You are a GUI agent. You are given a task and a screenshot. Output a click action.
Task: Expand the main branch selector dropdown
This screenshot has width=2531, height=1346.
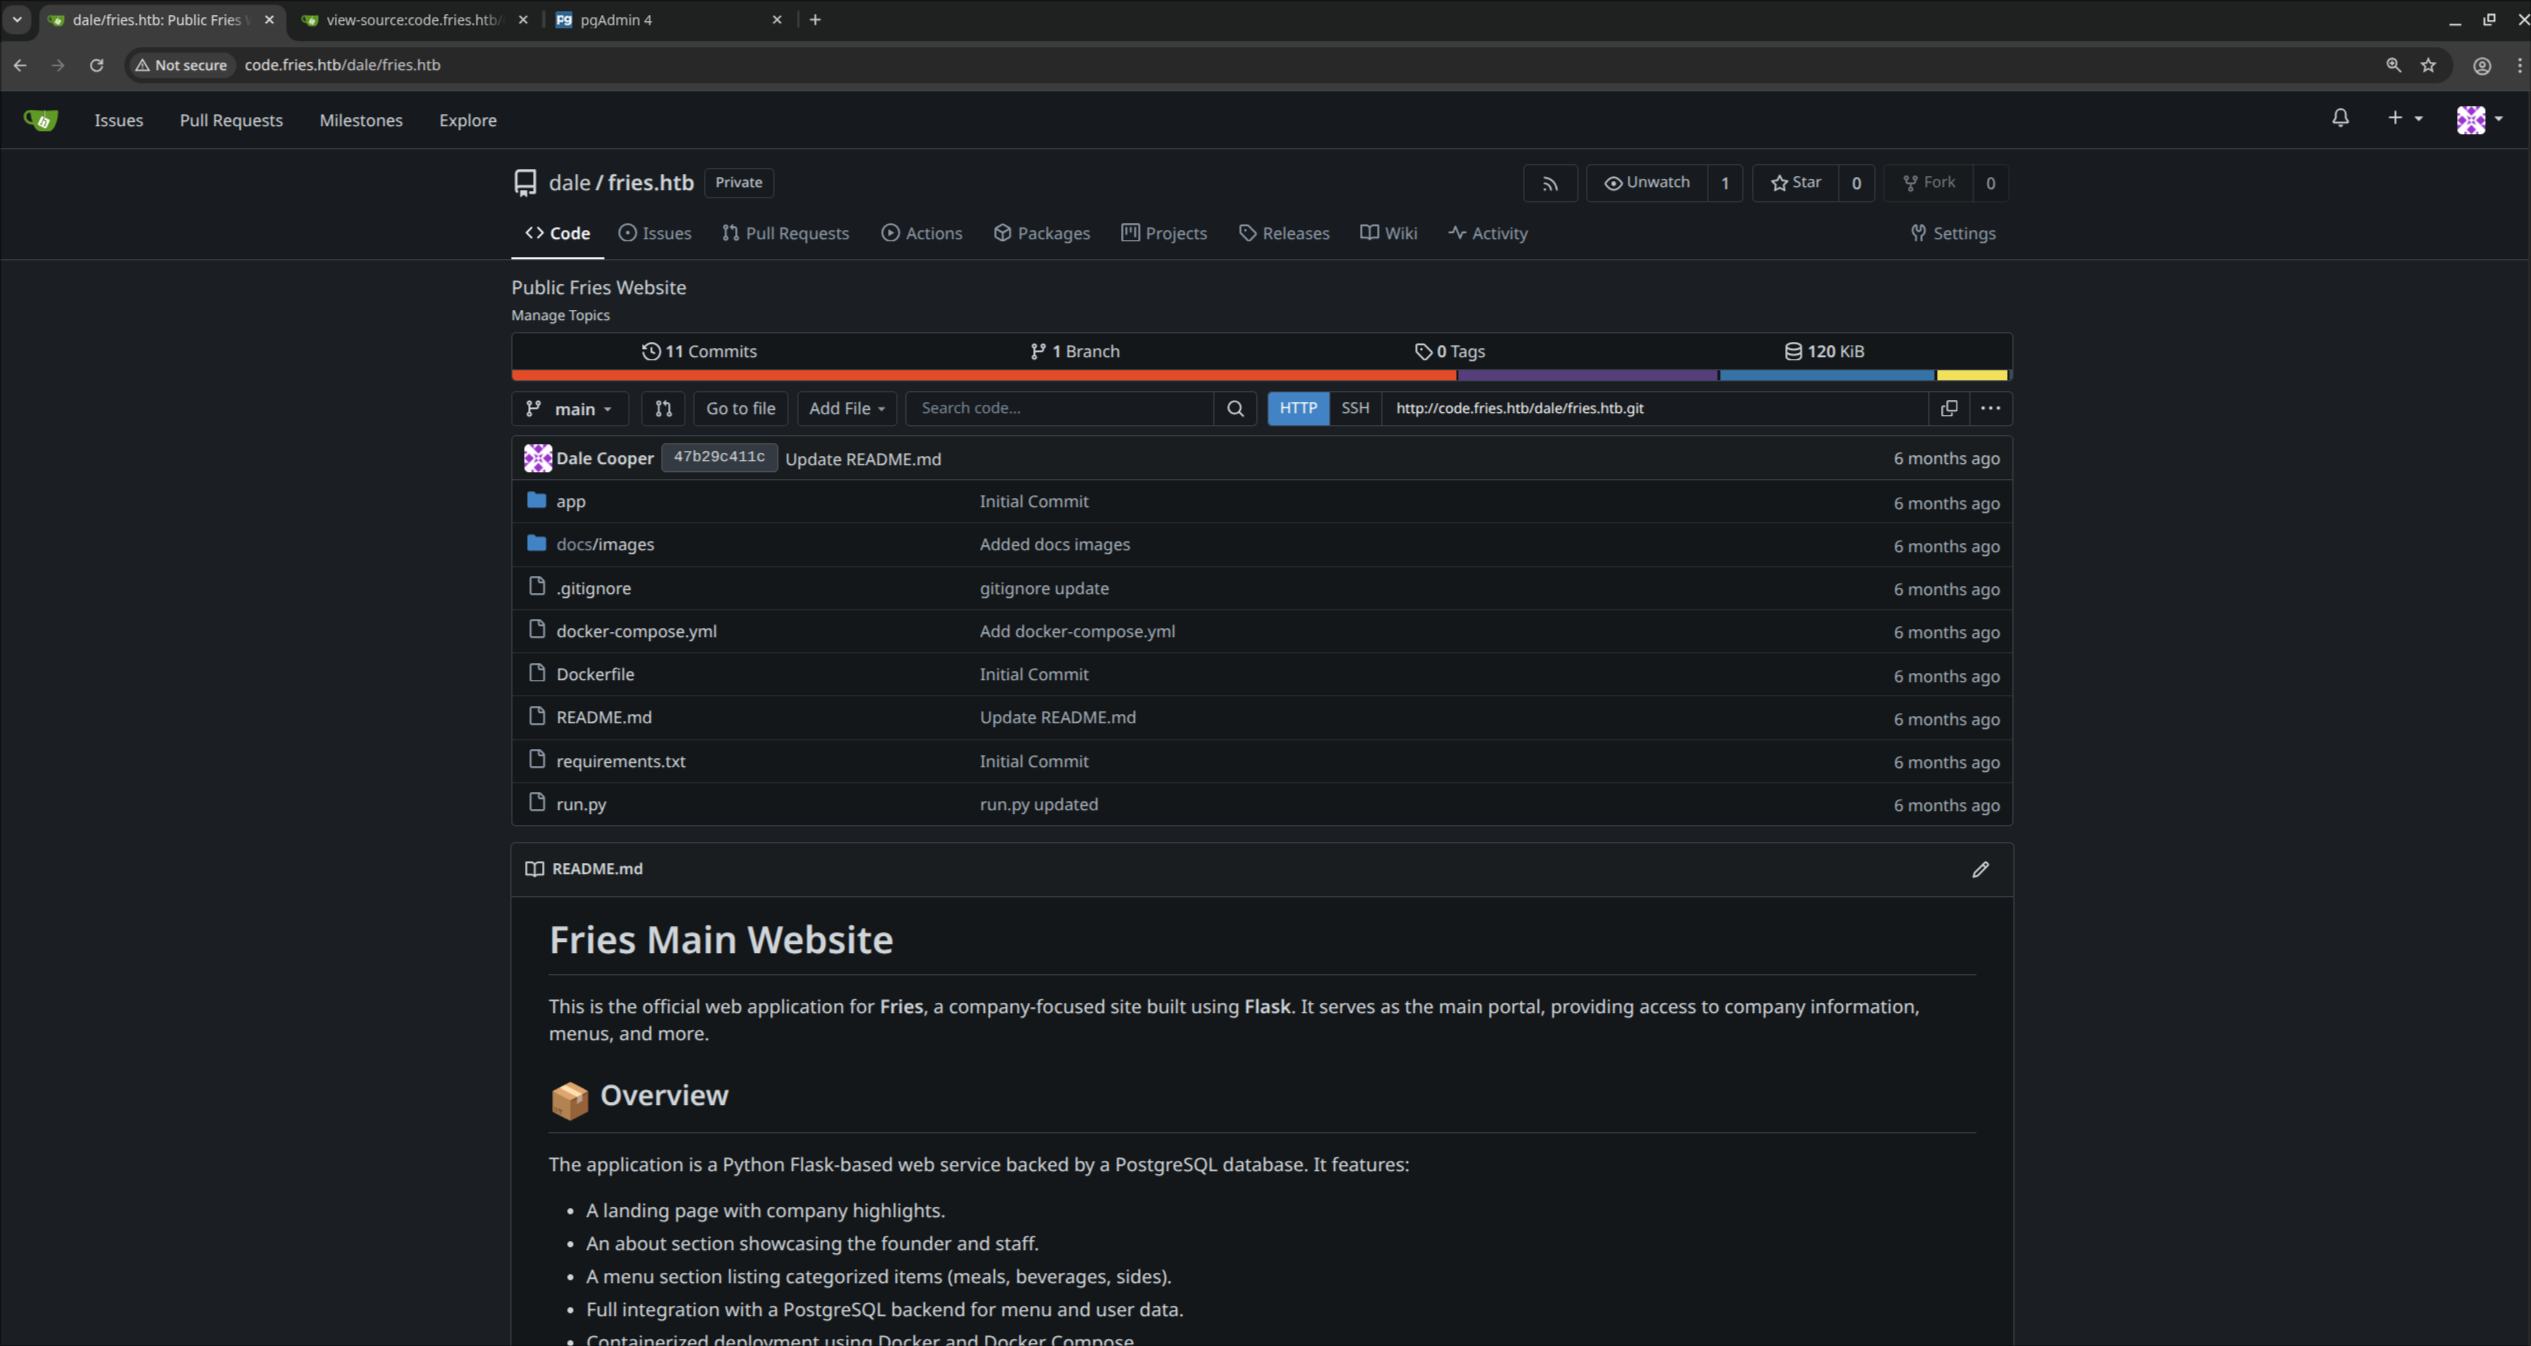[x=570, y=408]
